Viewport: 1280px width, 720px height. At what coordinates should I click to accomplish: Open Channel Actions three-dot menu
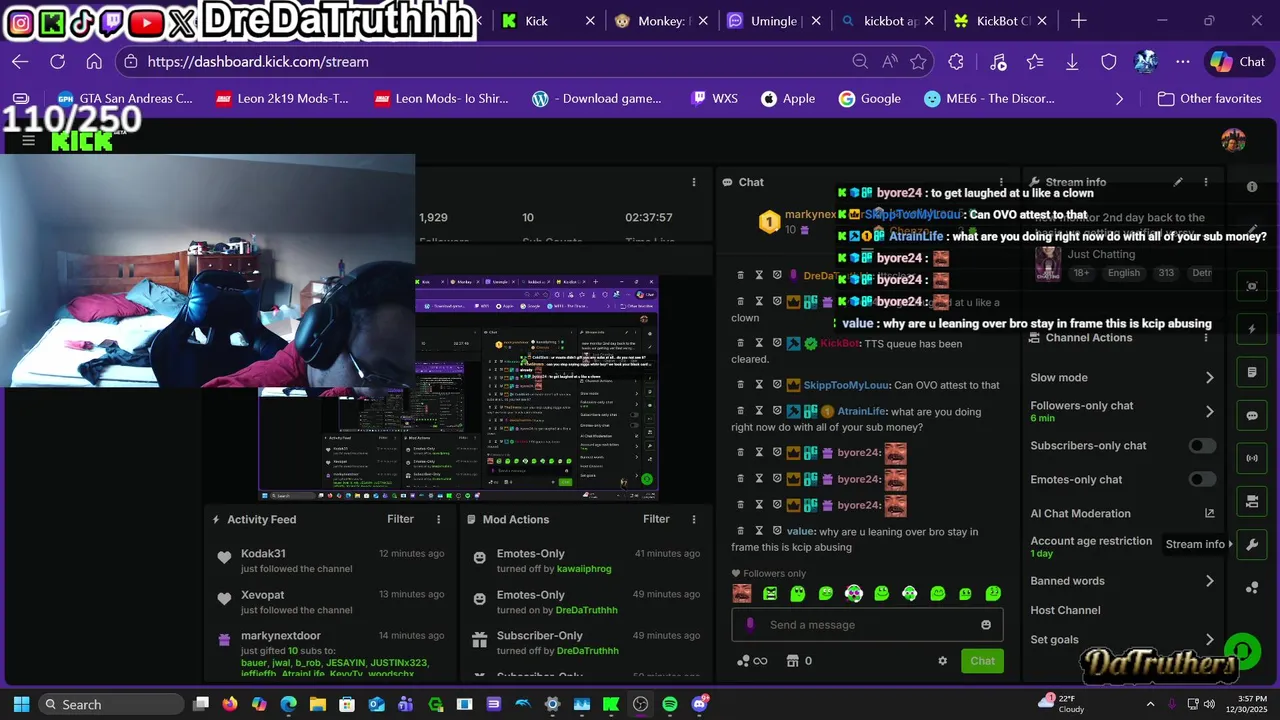[x=1206, y=338]
